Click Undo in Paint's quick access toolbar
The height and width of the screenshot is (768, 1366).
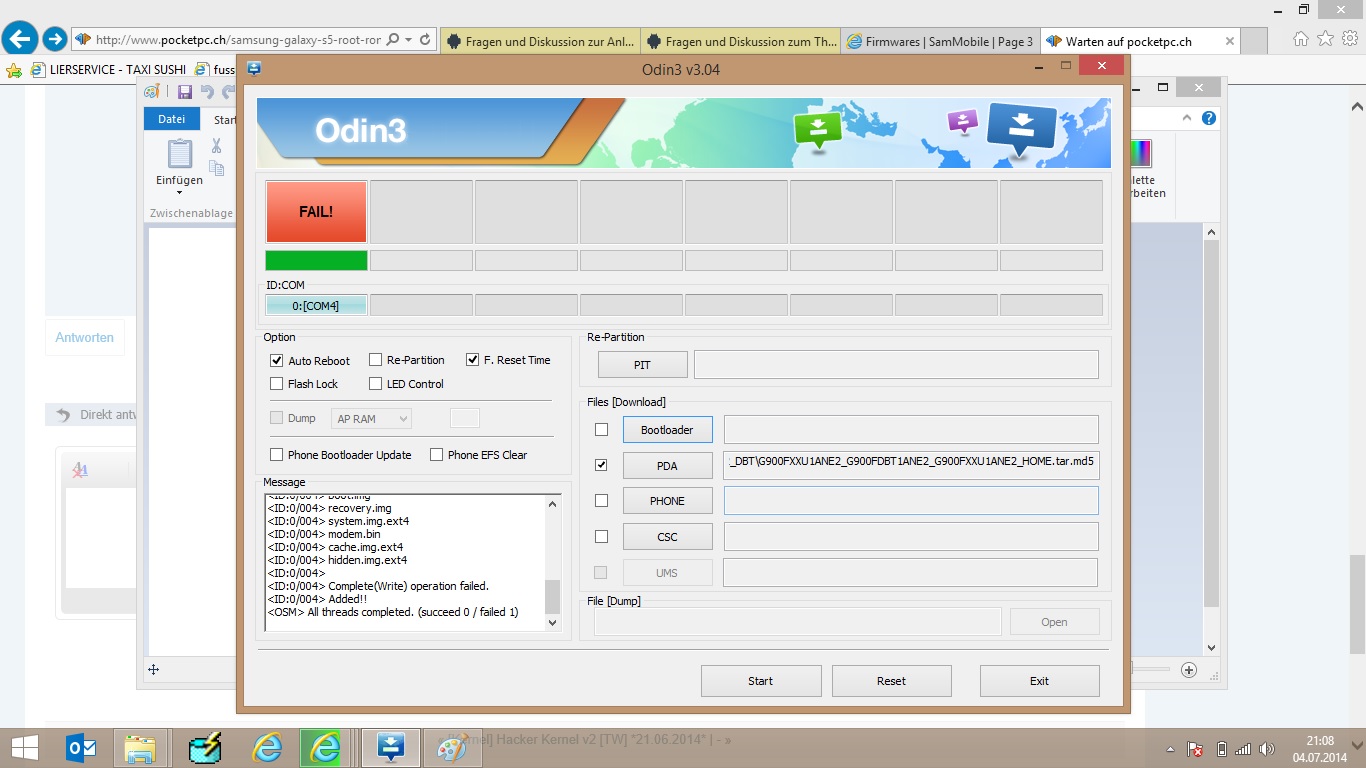[207, 92]
